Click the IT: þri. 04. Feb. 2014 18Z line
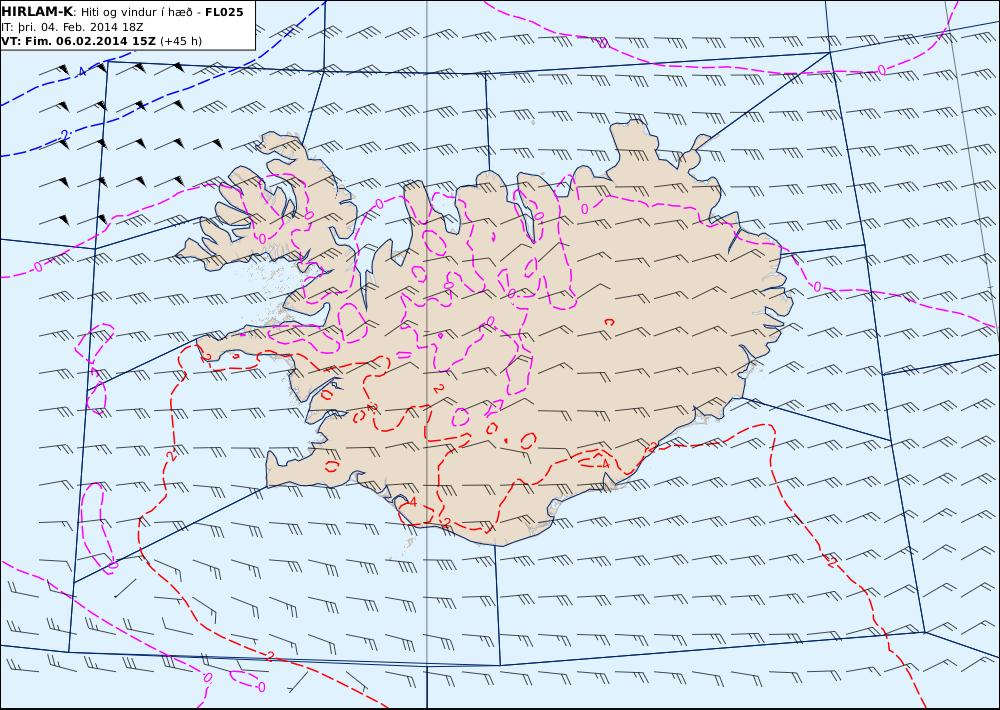1000x710 pixels. pyautogui.click(x=72, y=27)
